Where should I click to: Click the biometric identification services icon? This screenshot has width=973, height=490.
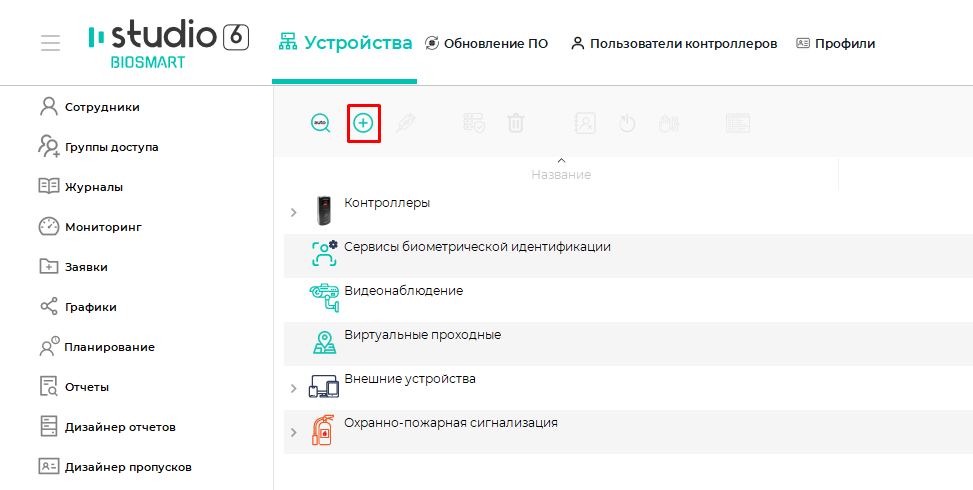pos(324,254)
